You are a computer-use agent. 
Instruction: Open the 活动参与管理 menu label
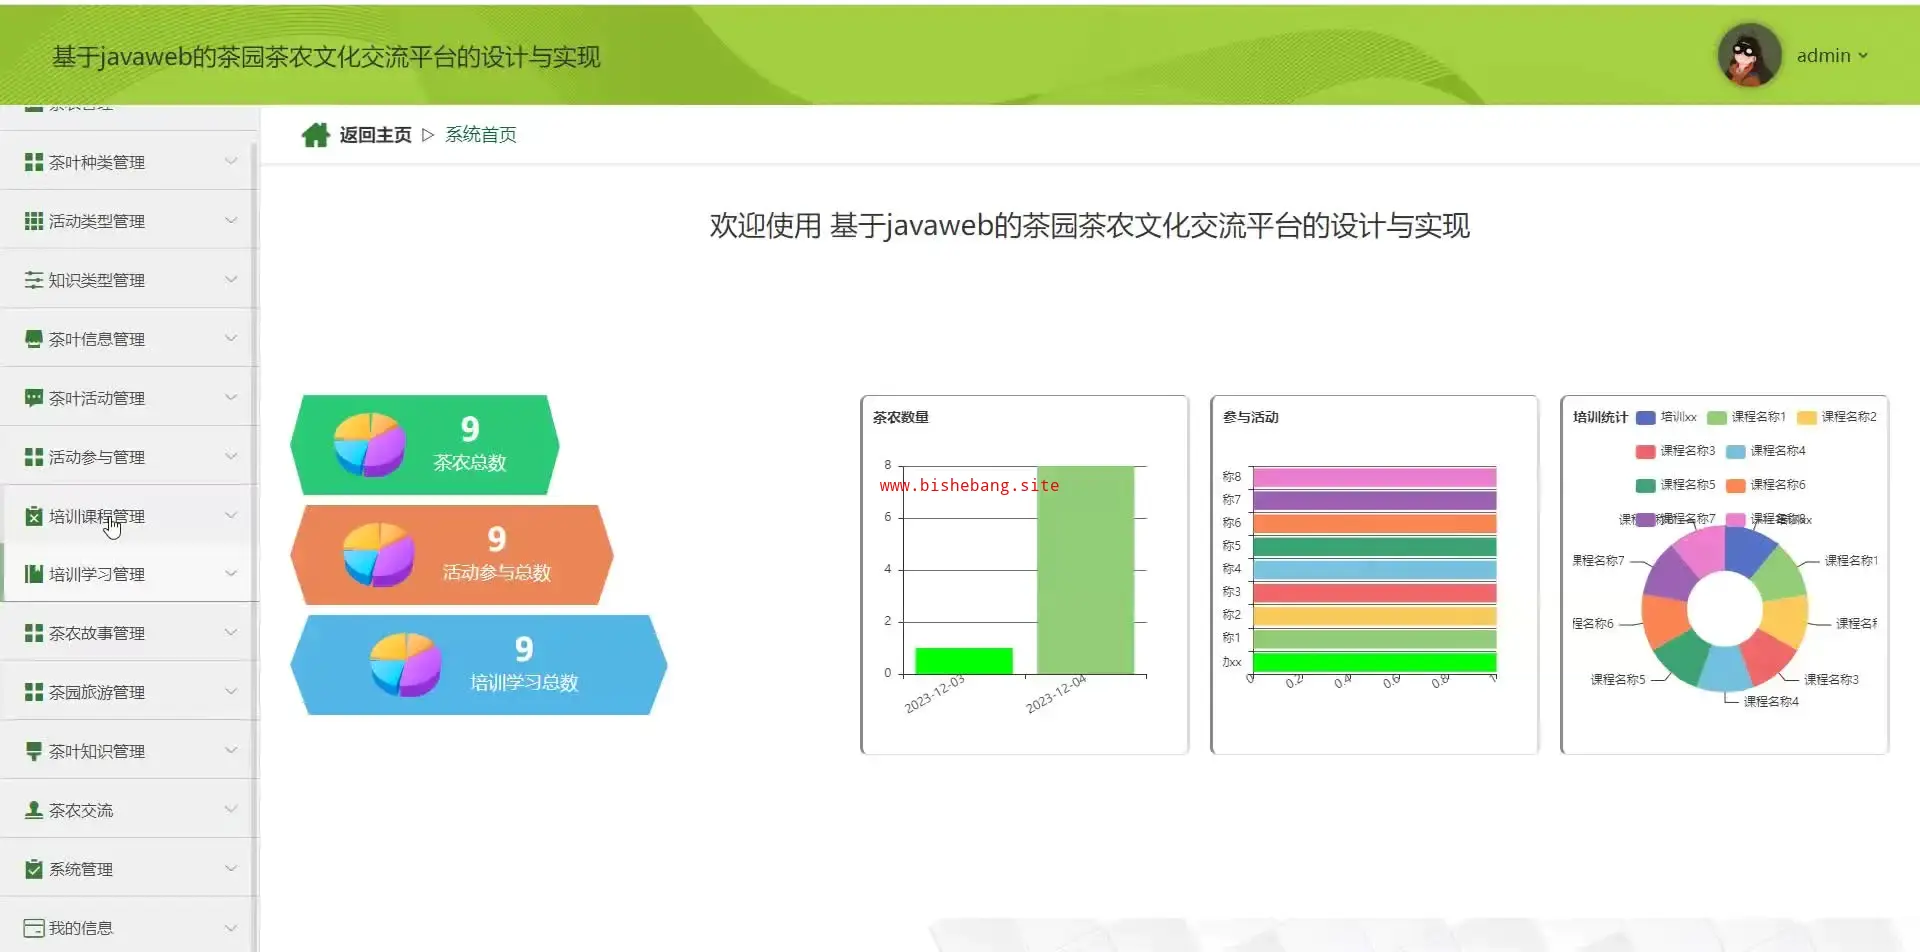97,457
